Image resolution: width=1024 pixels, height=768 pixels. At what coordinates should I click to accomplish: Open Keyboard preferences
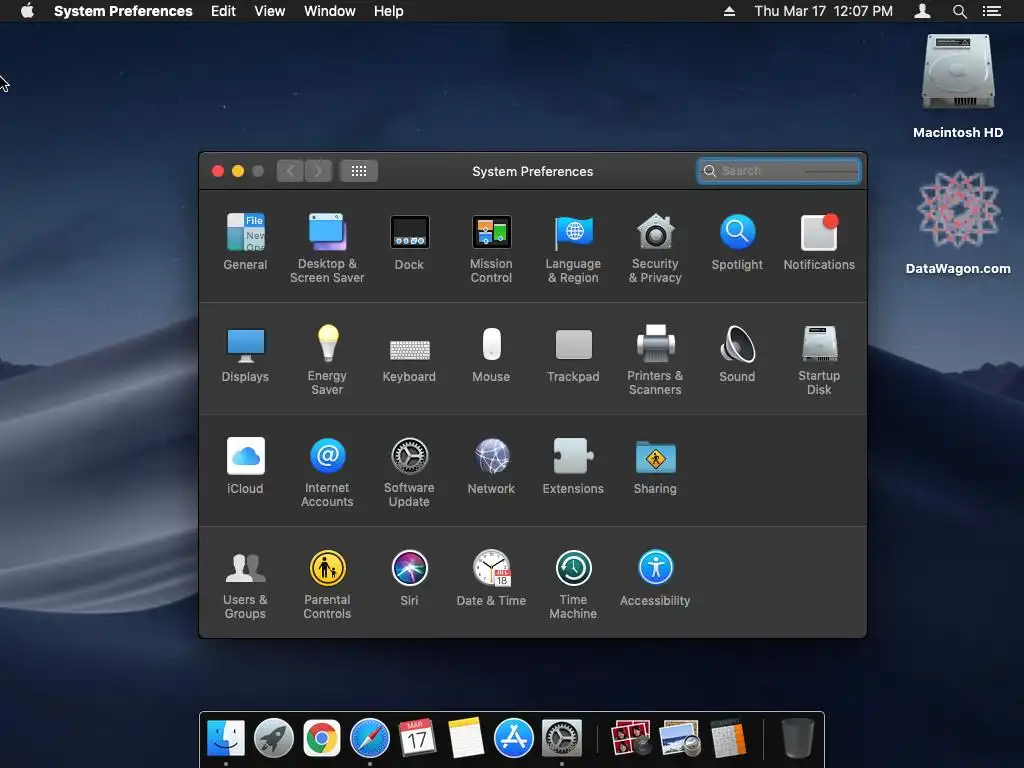coord(409,360)
